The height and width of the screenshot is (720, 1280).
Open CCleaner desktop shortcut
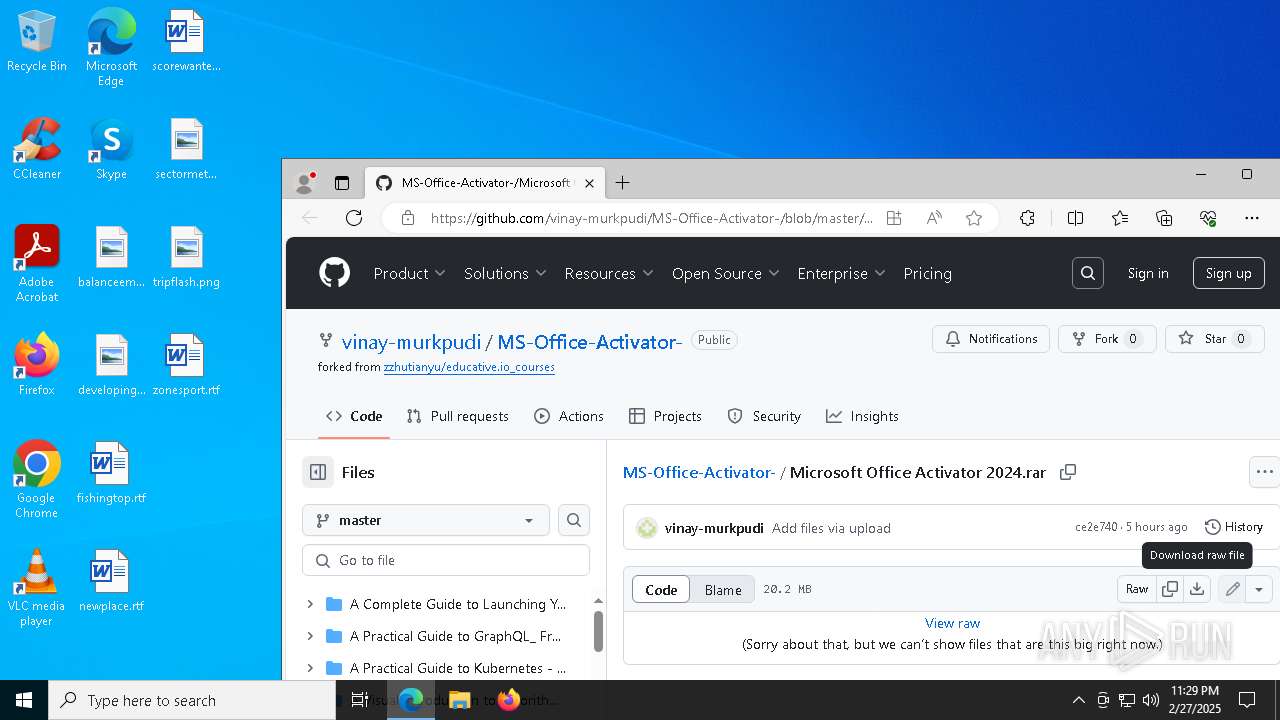tap(37, 149)
